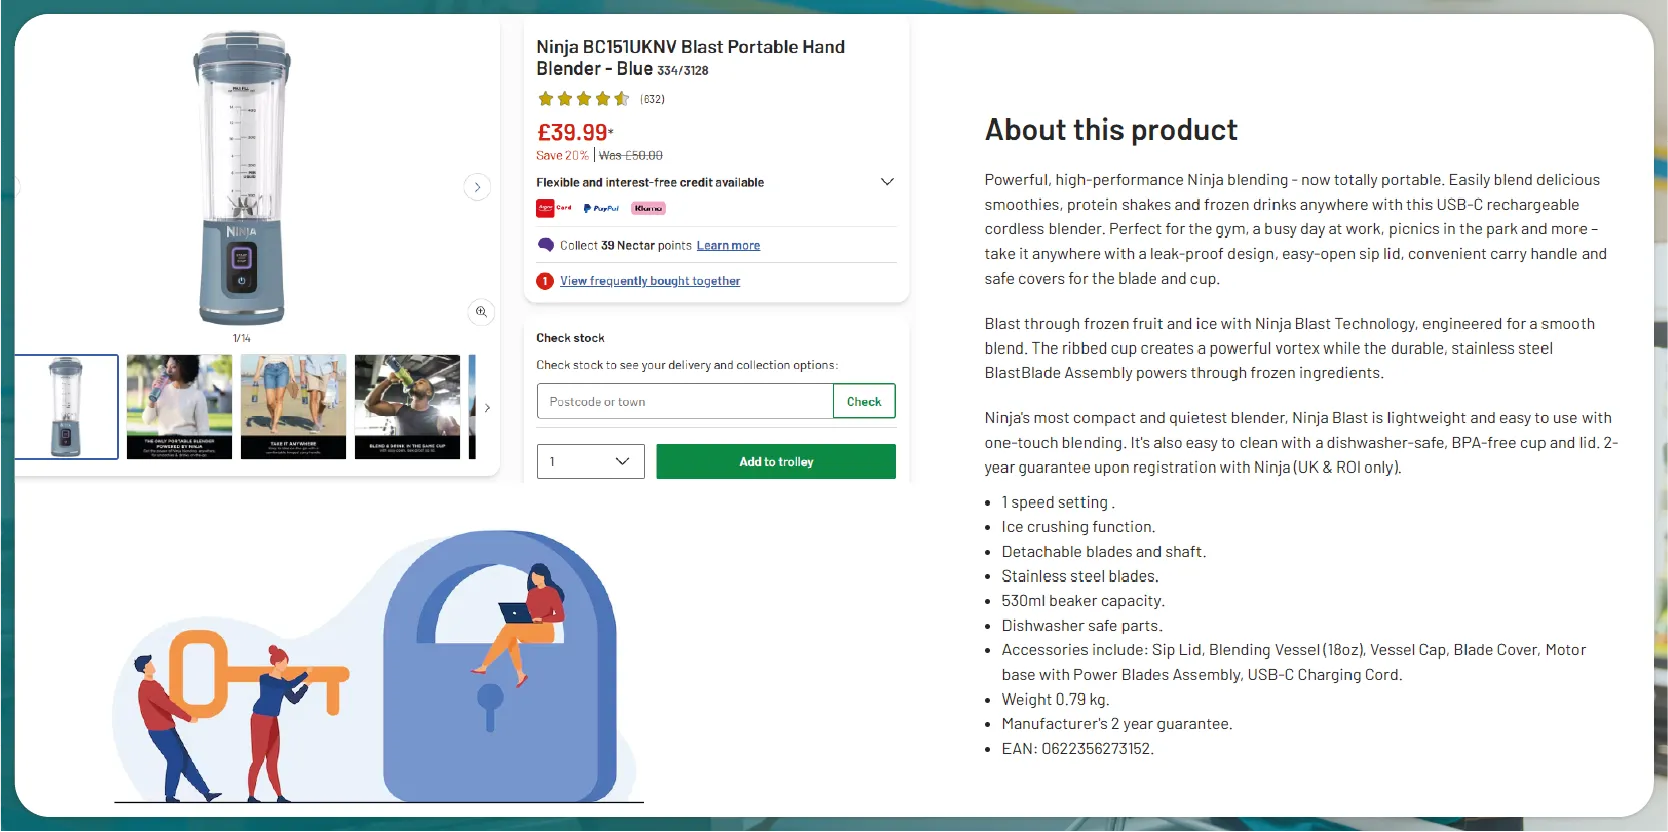Screen dimensions: 1668x832
Task: Select the woman drinking thumbnail
Action: click(180, 407)
